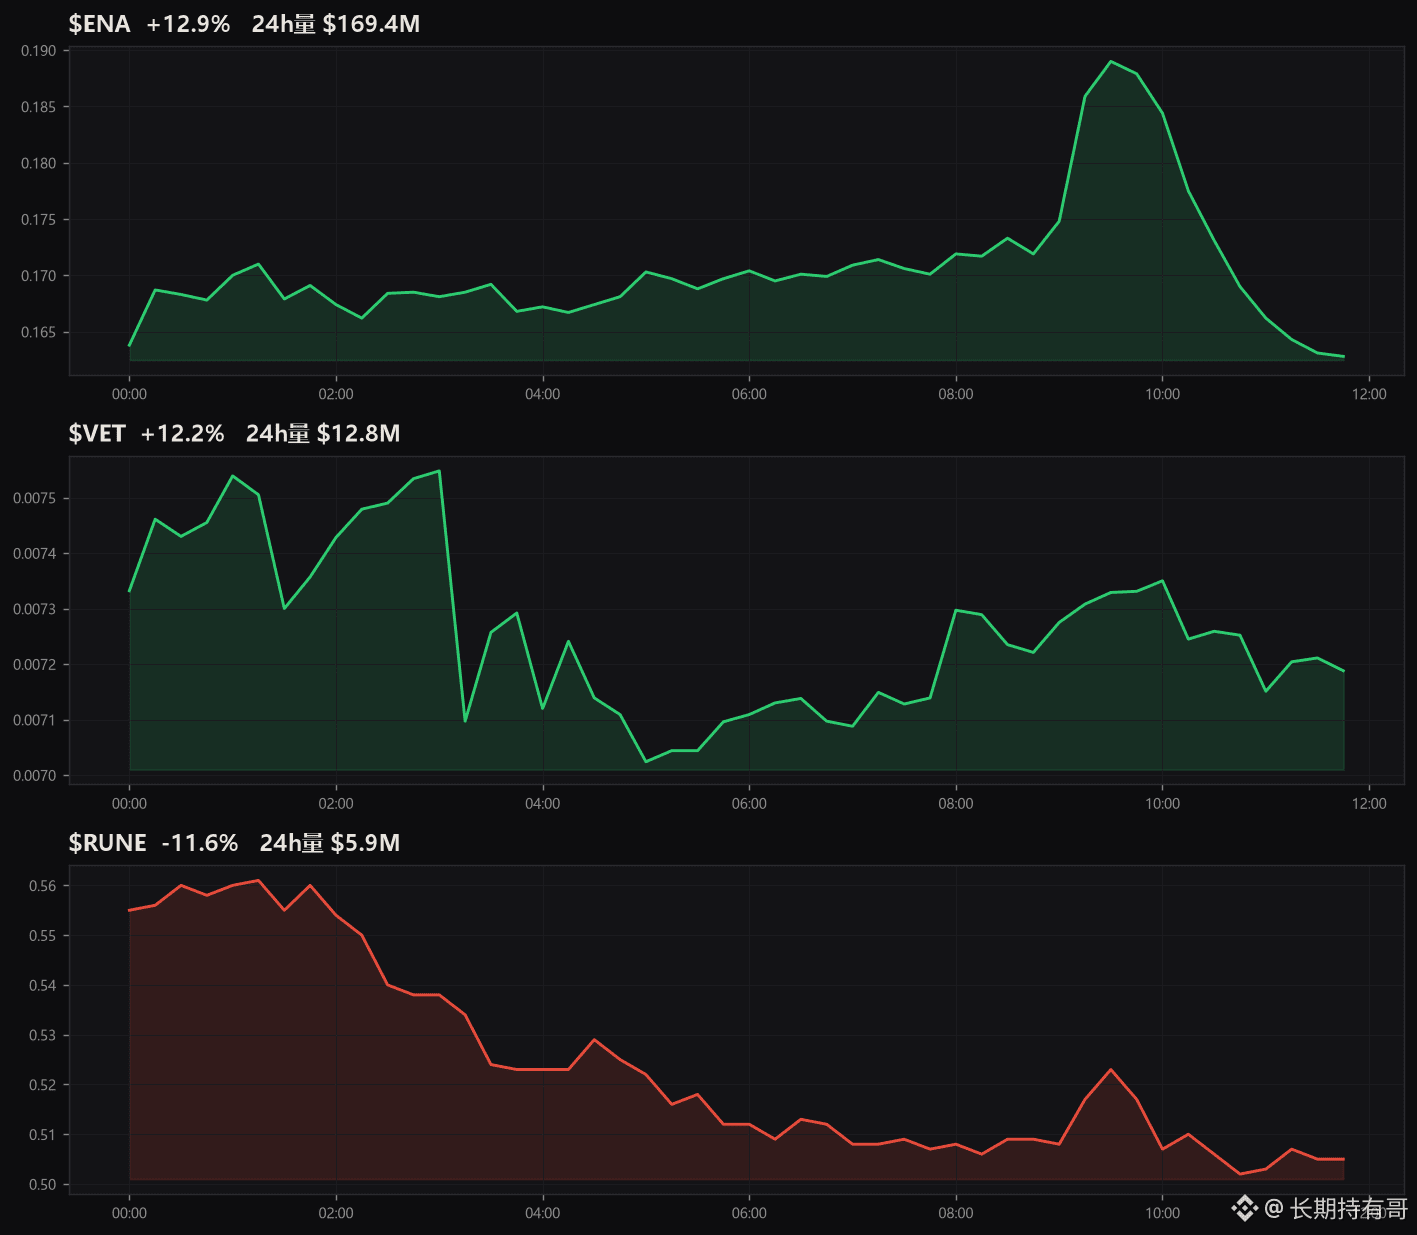Click the +12.9% change value for ENA
Viewport: 1417px width, 1235px height.
tap(188, 24)
